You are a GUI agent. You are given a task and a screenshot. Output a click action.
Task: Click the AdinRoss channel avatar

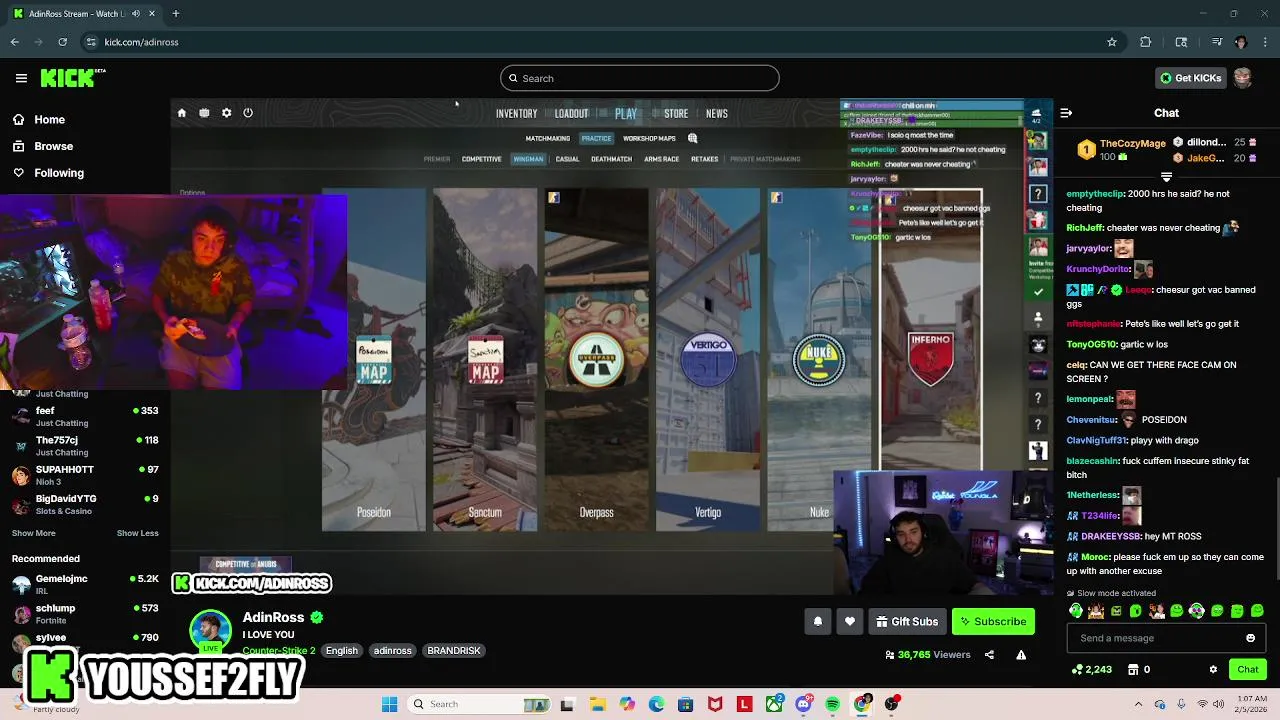(211, 629)
